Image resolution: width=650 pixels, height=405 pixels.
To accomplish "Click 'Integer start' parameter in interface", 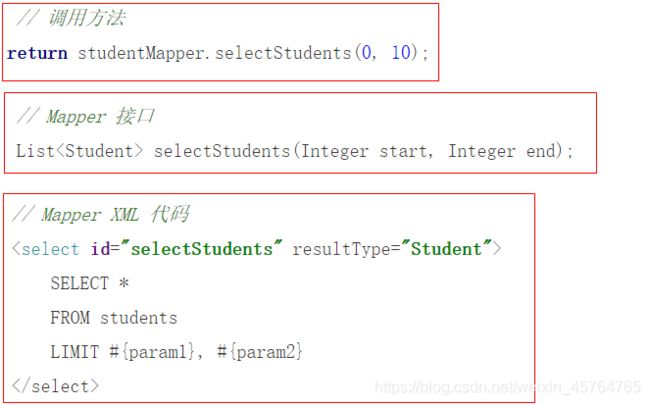I will click(364, 151).
